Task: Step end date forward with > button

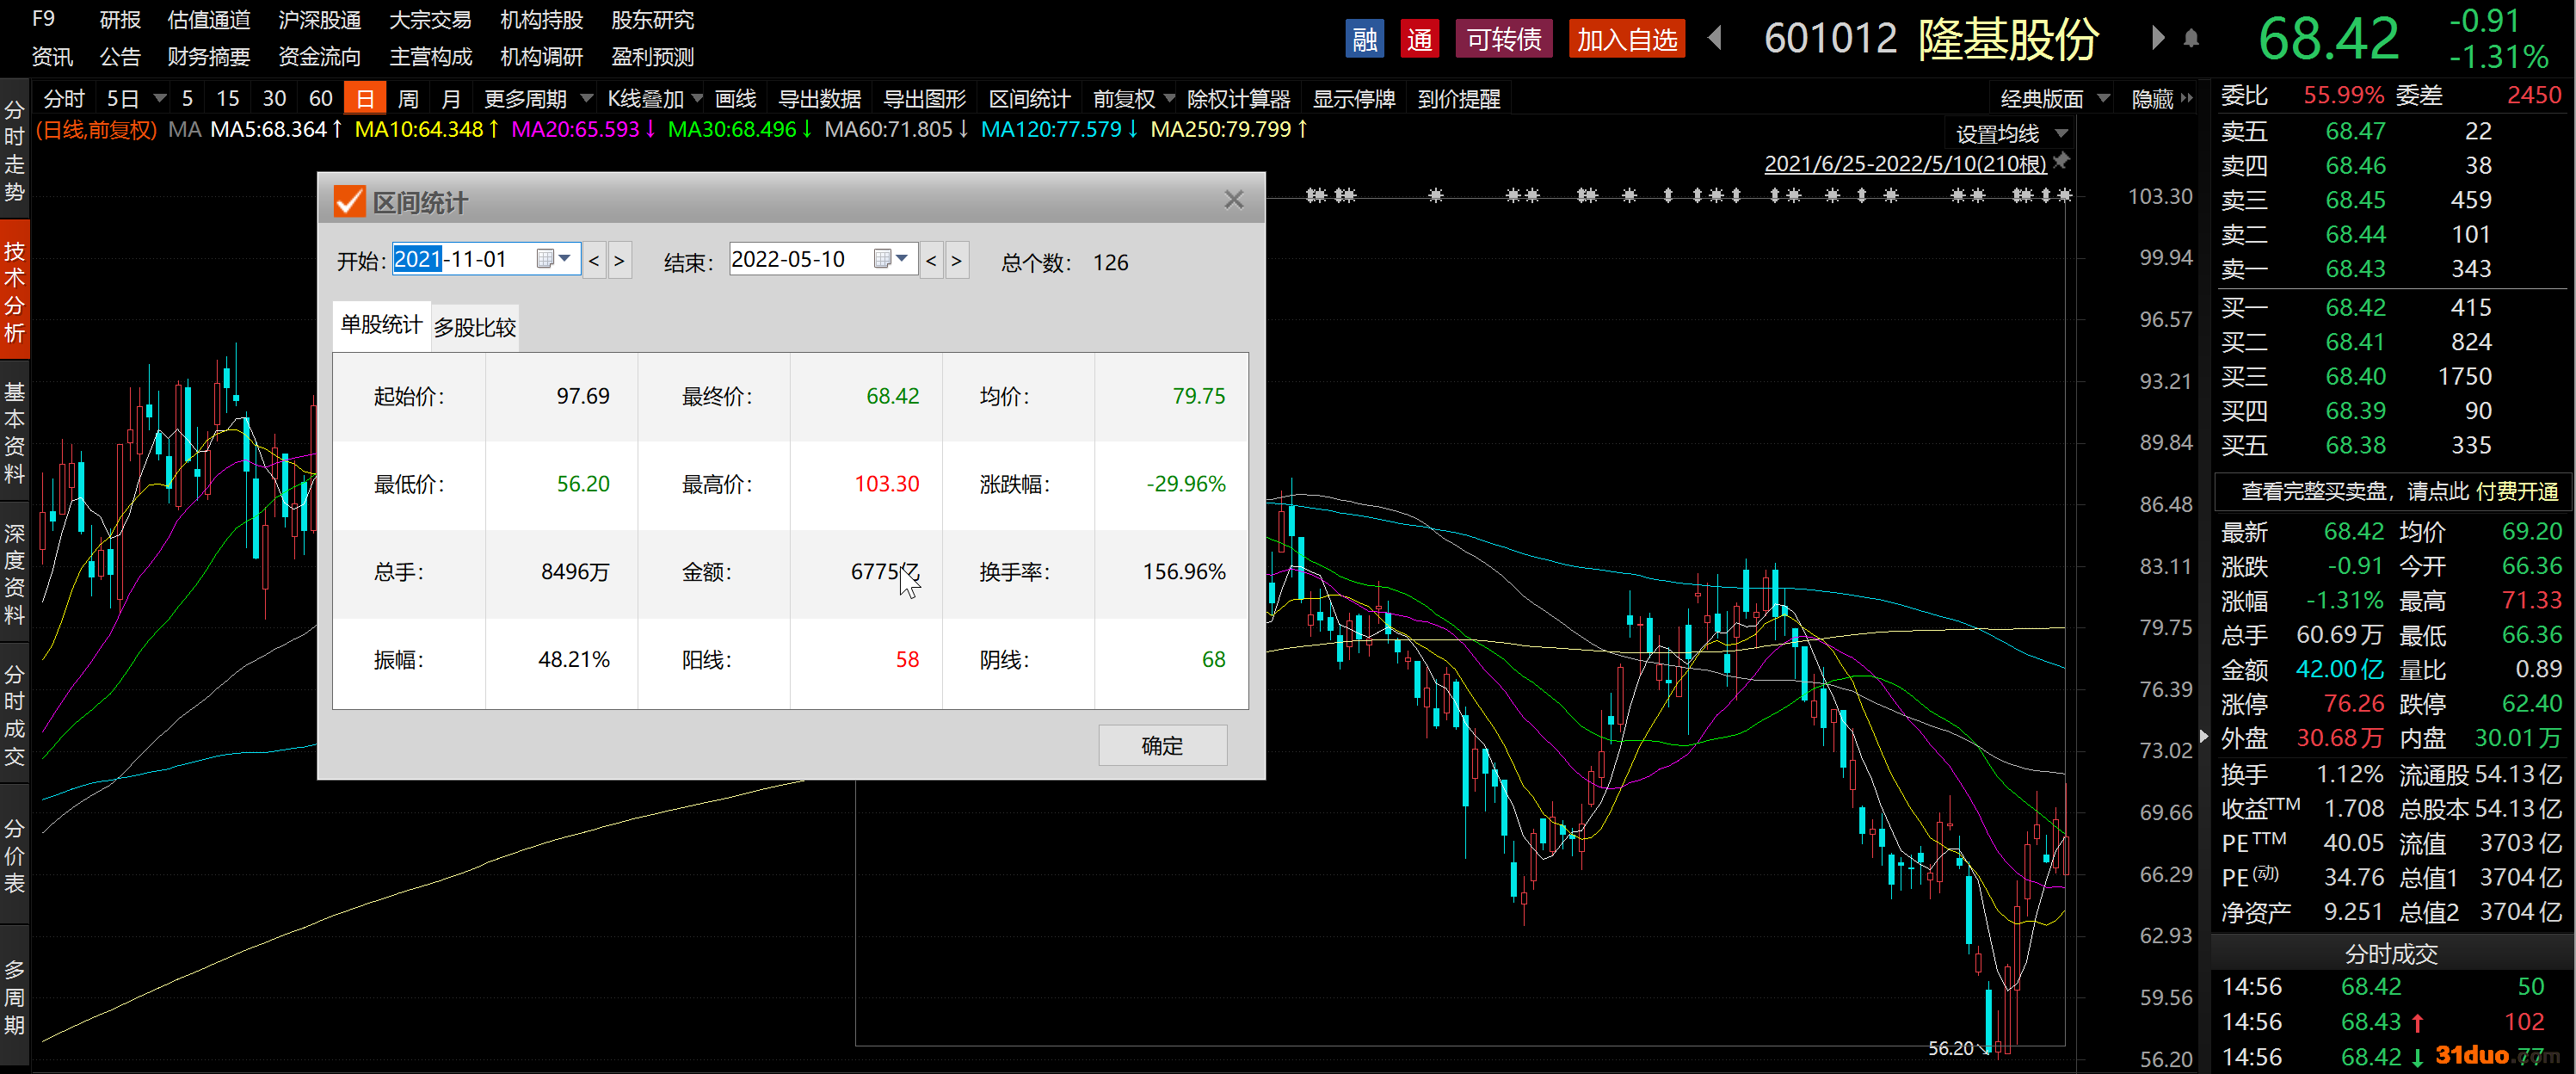Action: (x=956, y=261)
